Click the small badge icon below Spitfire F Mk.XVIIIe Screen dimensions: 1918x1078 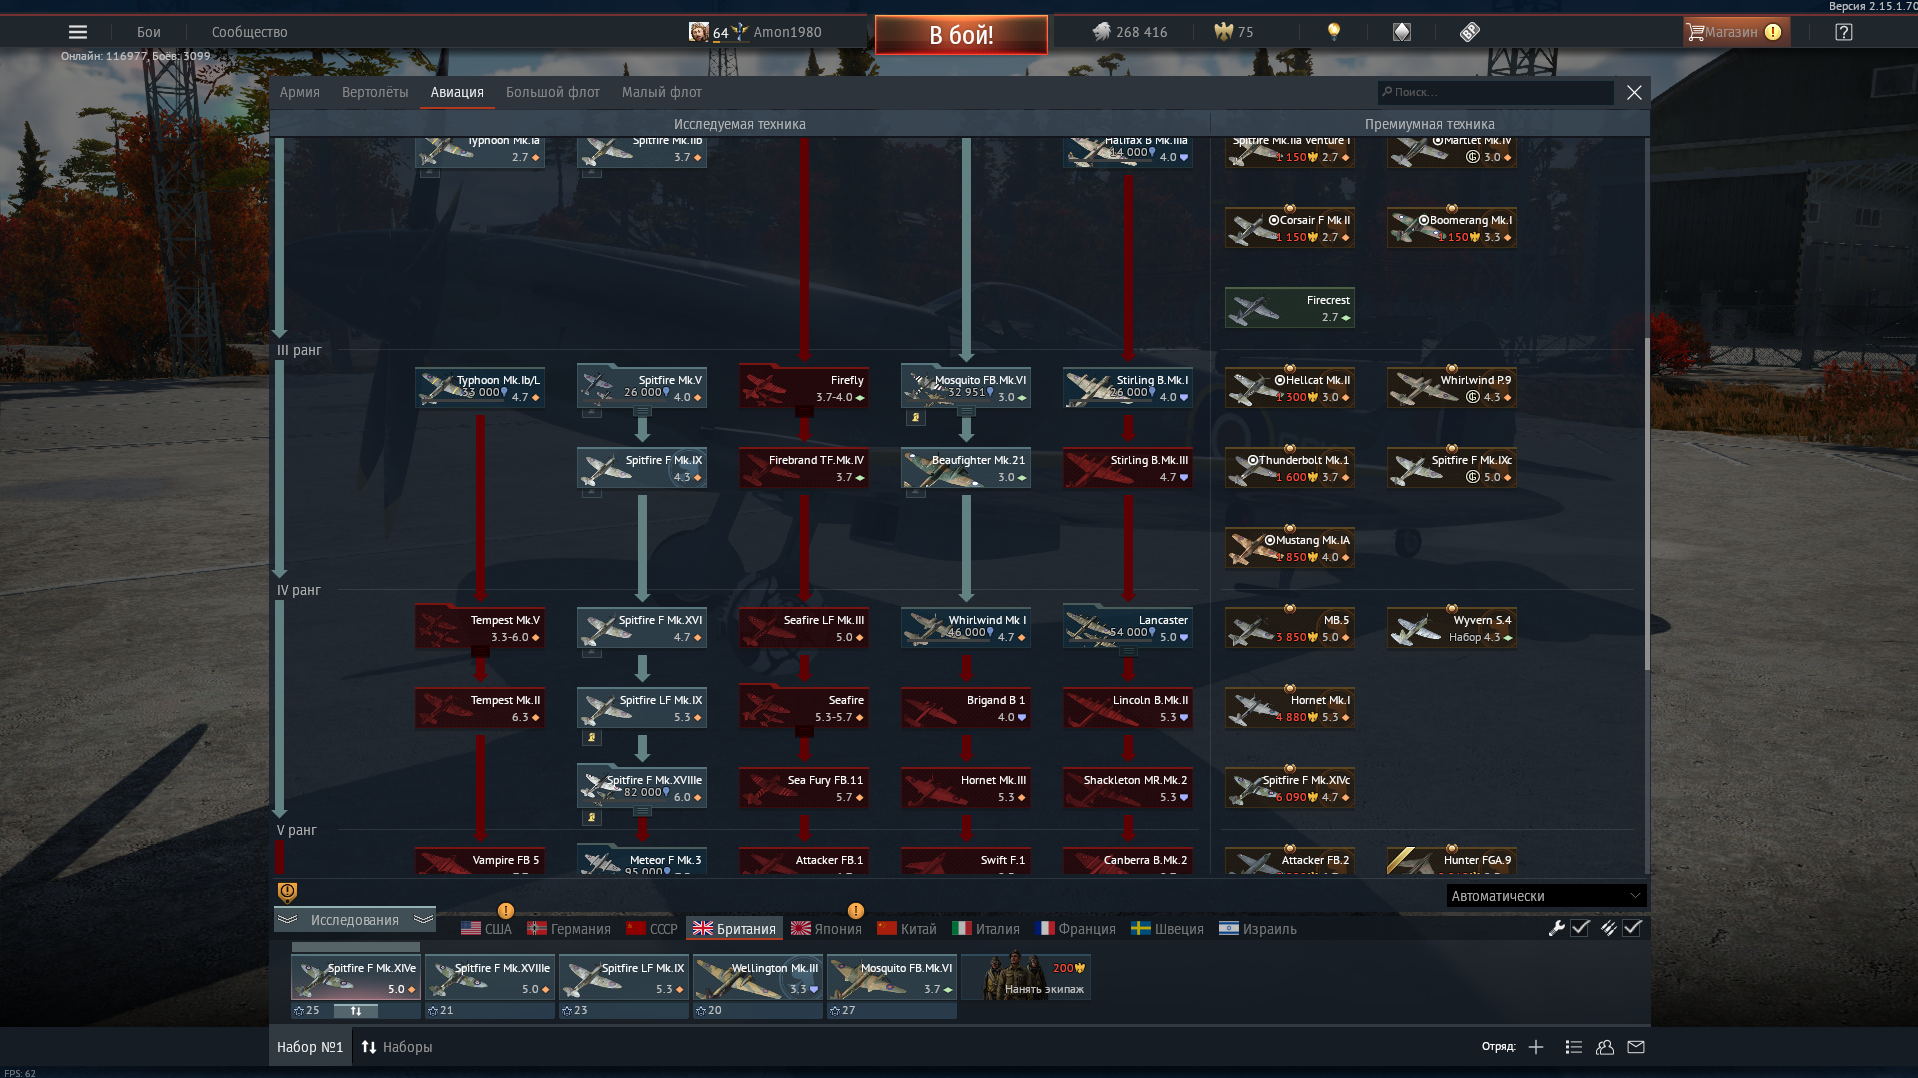click(591, 818)
